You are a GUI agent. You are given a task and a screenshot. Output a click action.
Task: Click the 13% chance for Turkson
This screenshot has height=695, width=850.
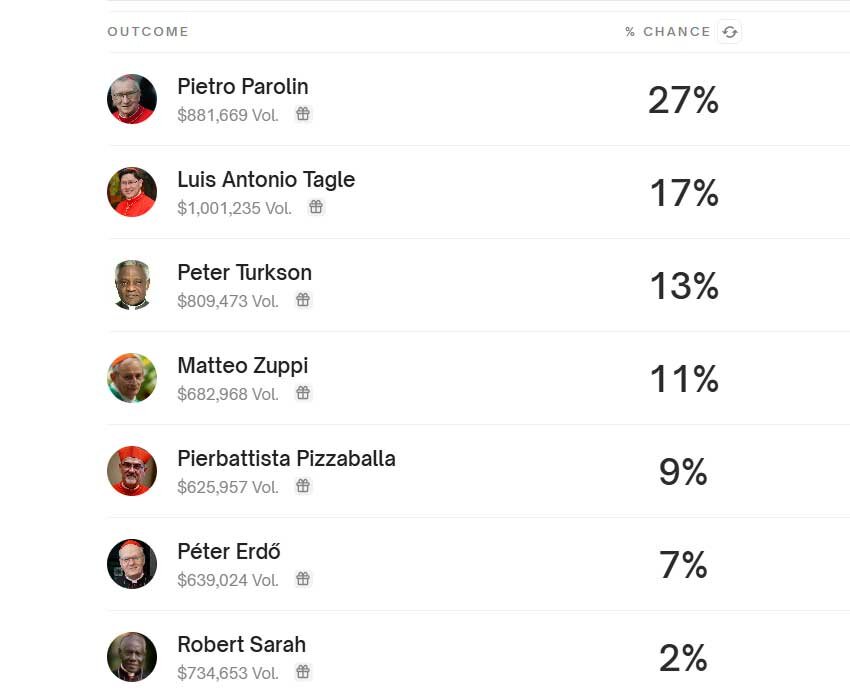click(x=683, y=286)
